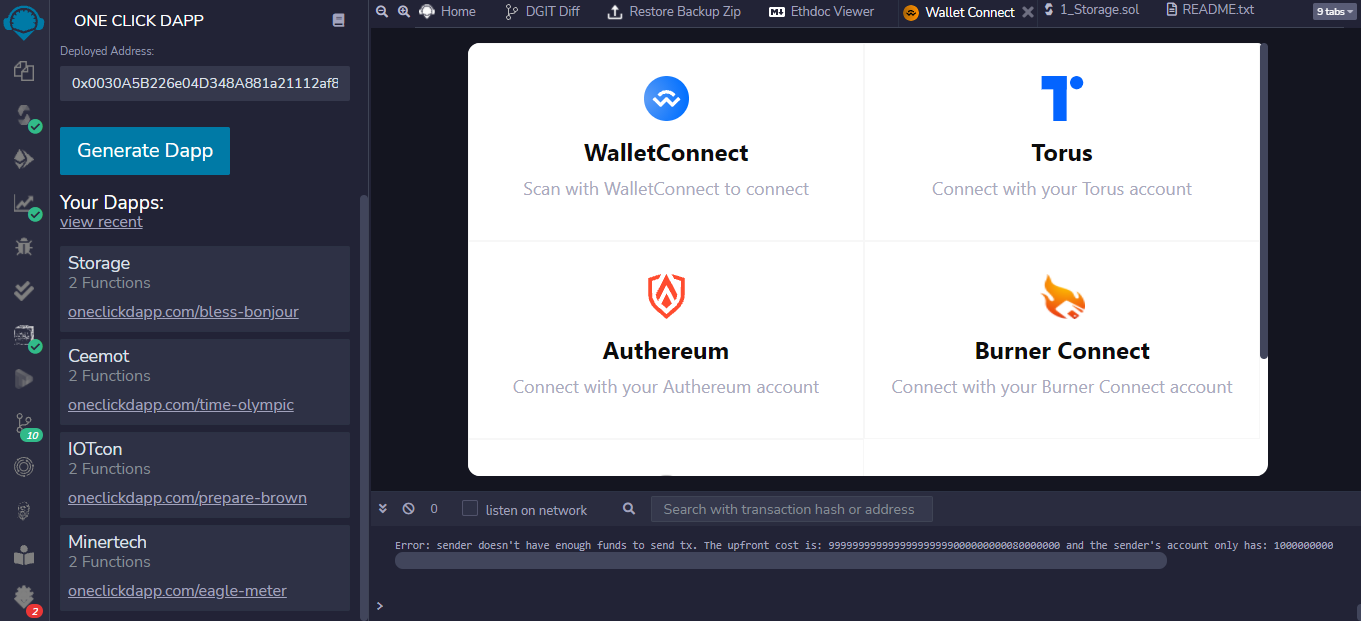Enable the listen on network checkbox

pos(470,509)
